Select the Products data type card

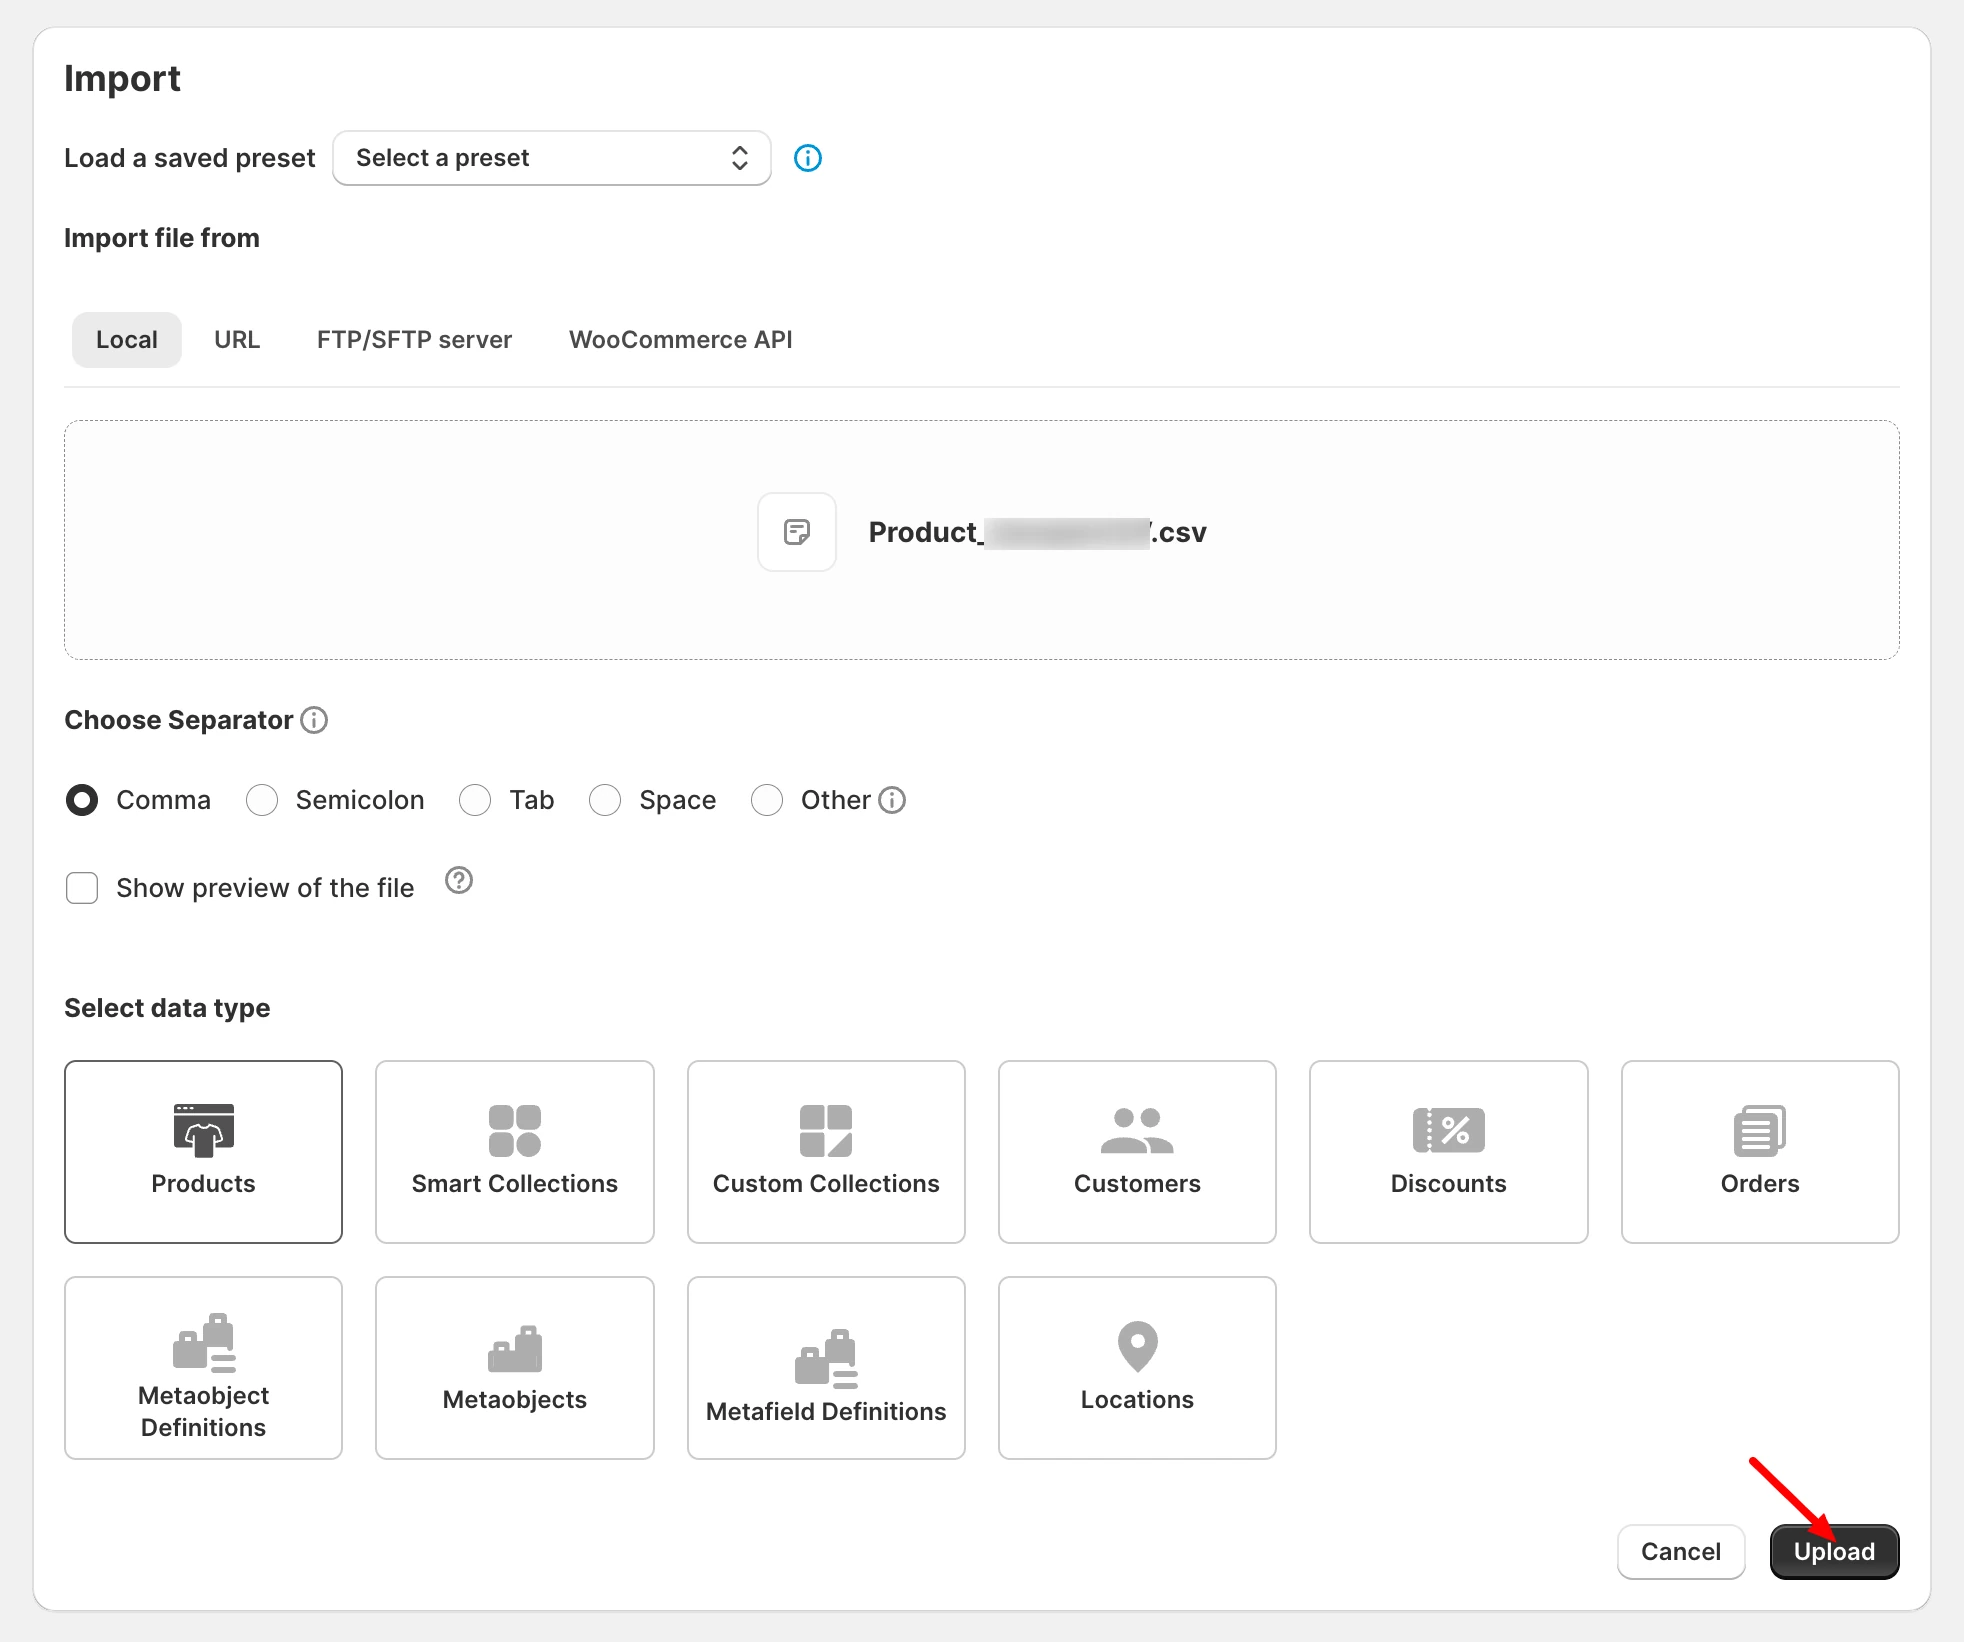click(203, 1152)
